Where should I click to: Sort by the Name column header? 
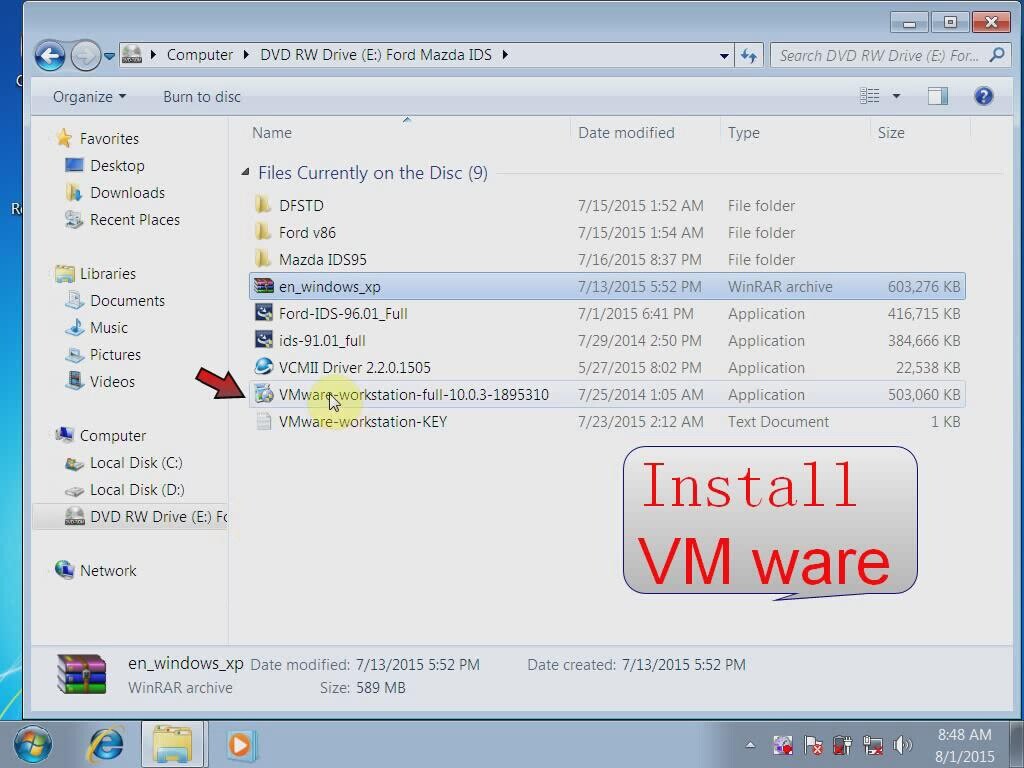[272, 133]
